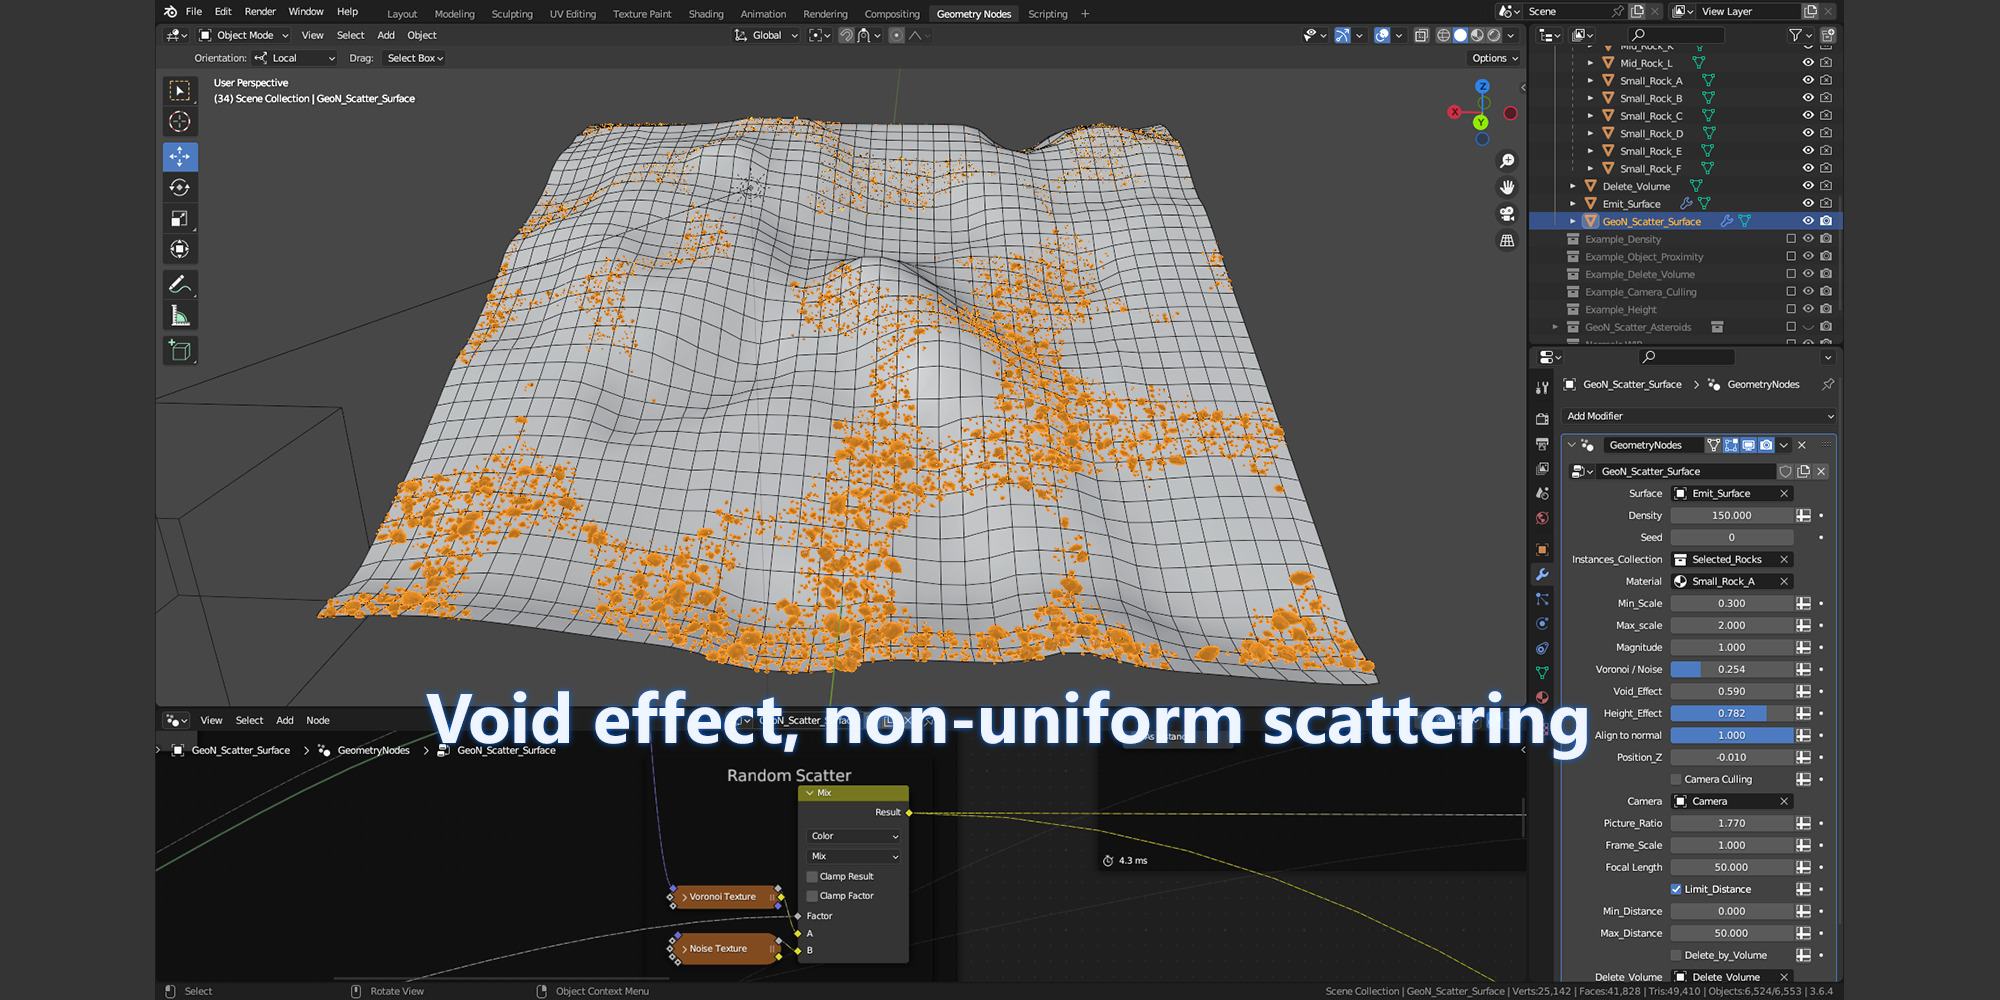Expand the GeoN_Scatter_Surface outliner item
This screenshot has height=1000, width=2000.
point(1573,221)
